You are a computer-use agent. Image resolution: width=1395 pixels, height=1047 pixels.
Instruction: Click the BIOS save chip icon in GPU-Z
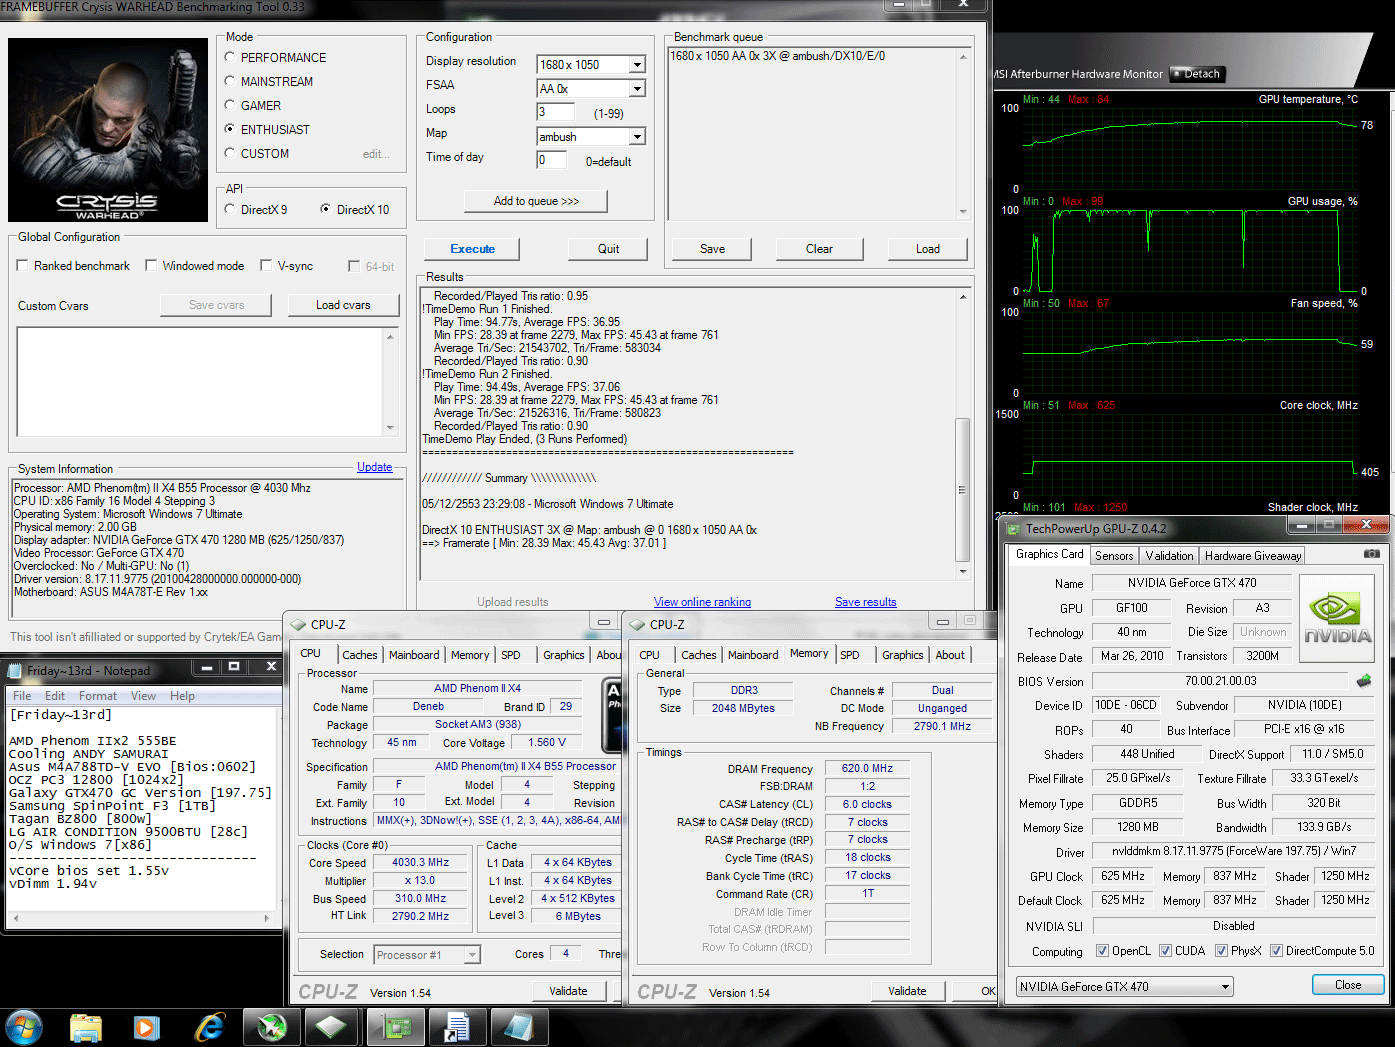(1363, 681)
